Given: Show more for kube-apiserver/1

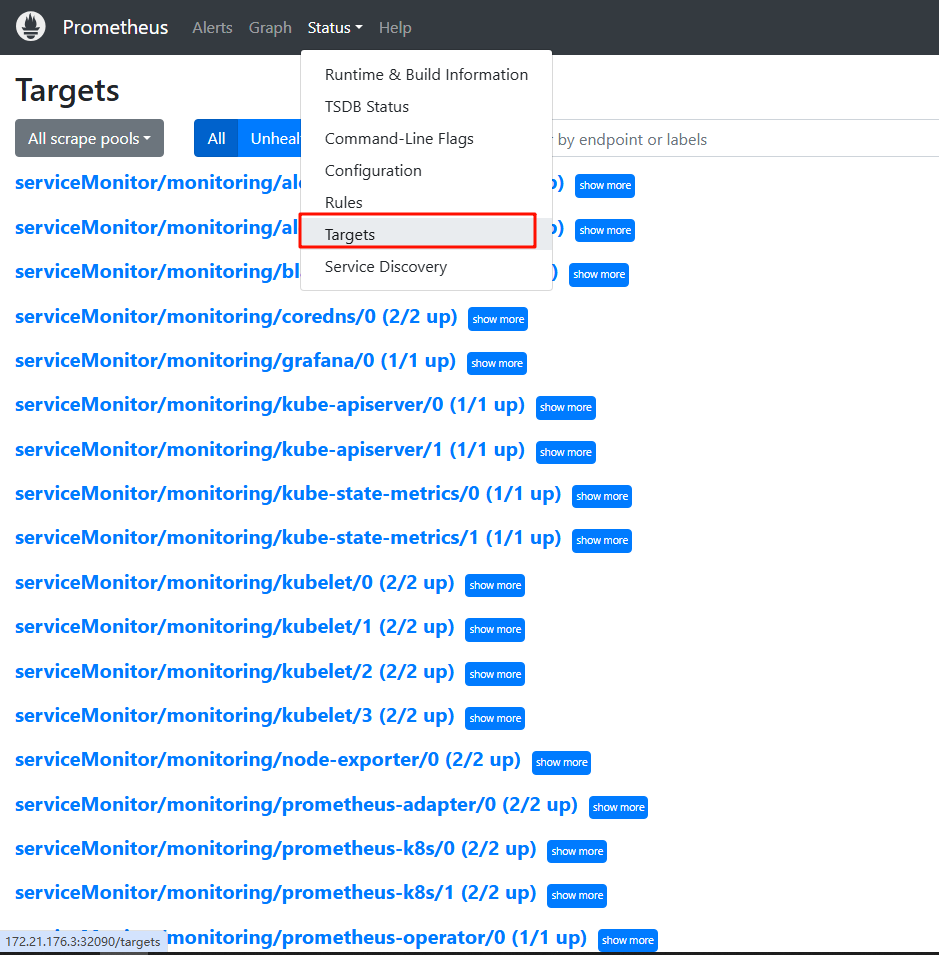Looking at the screenshot, I should [x=565, y=452].
